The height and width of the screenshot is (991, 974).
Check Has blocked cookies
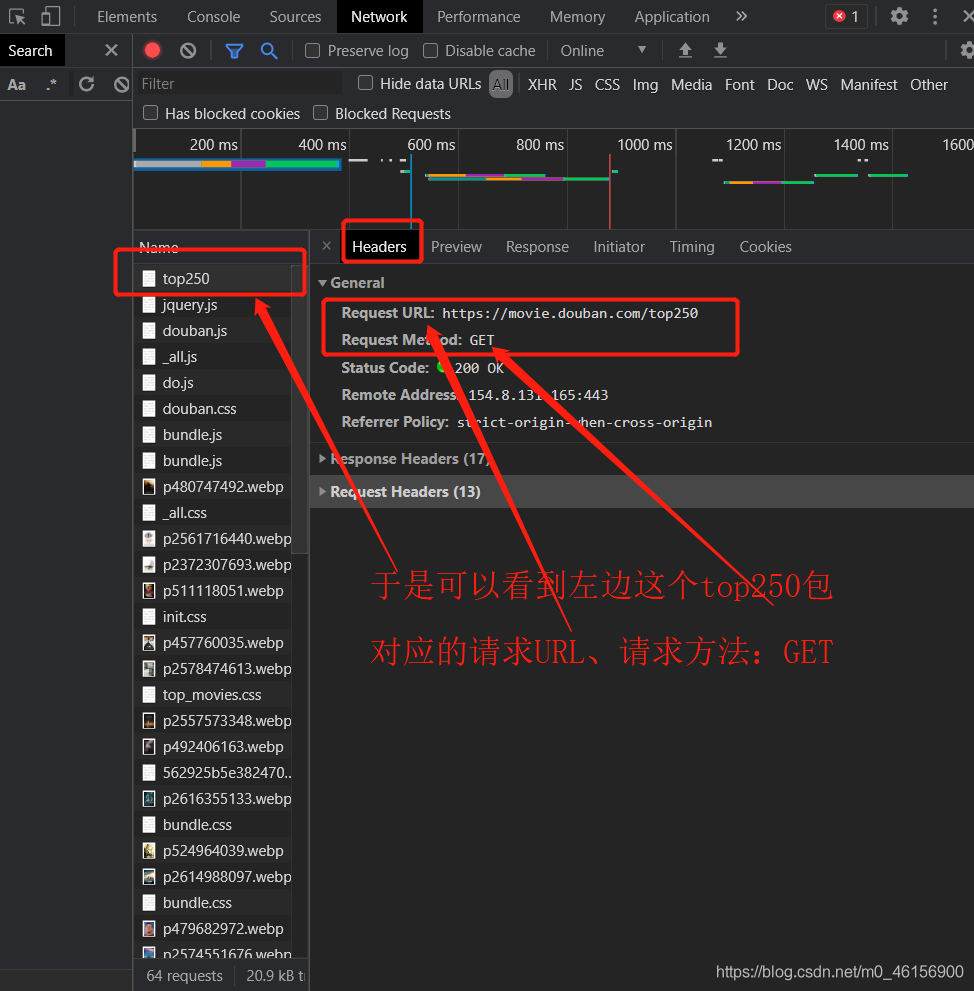pyautogui.click(x=150, y=113)
